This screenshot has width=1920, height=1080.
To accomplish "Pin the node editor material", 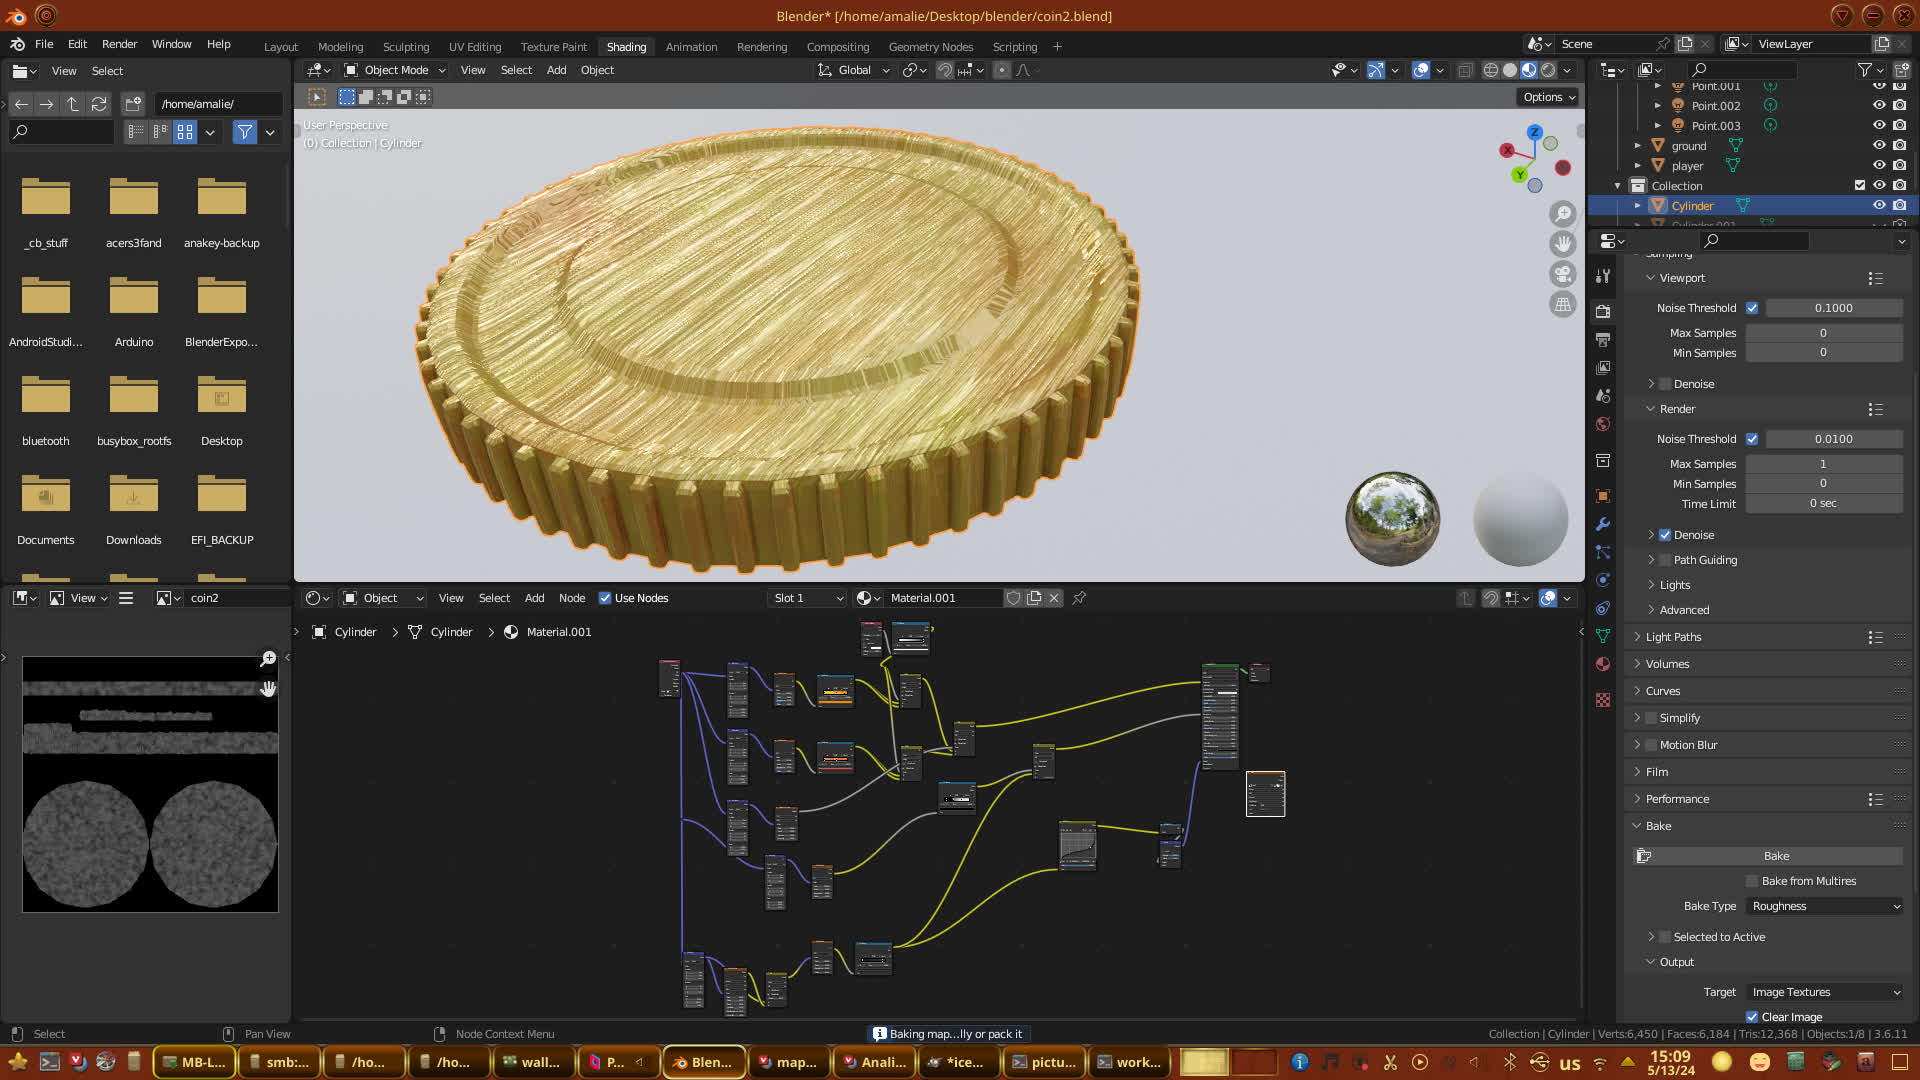I will click(1079, 598).
